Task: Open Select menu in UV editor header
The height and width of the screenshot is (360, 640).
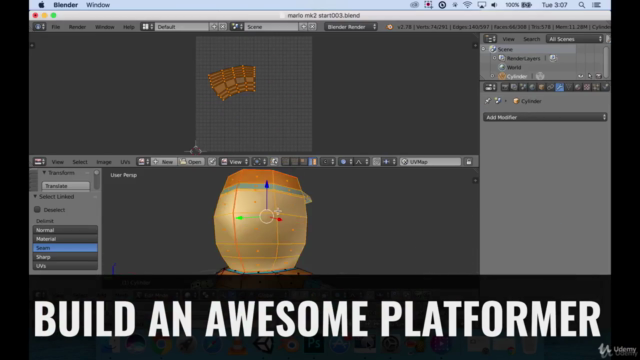Action: [80, 162]
